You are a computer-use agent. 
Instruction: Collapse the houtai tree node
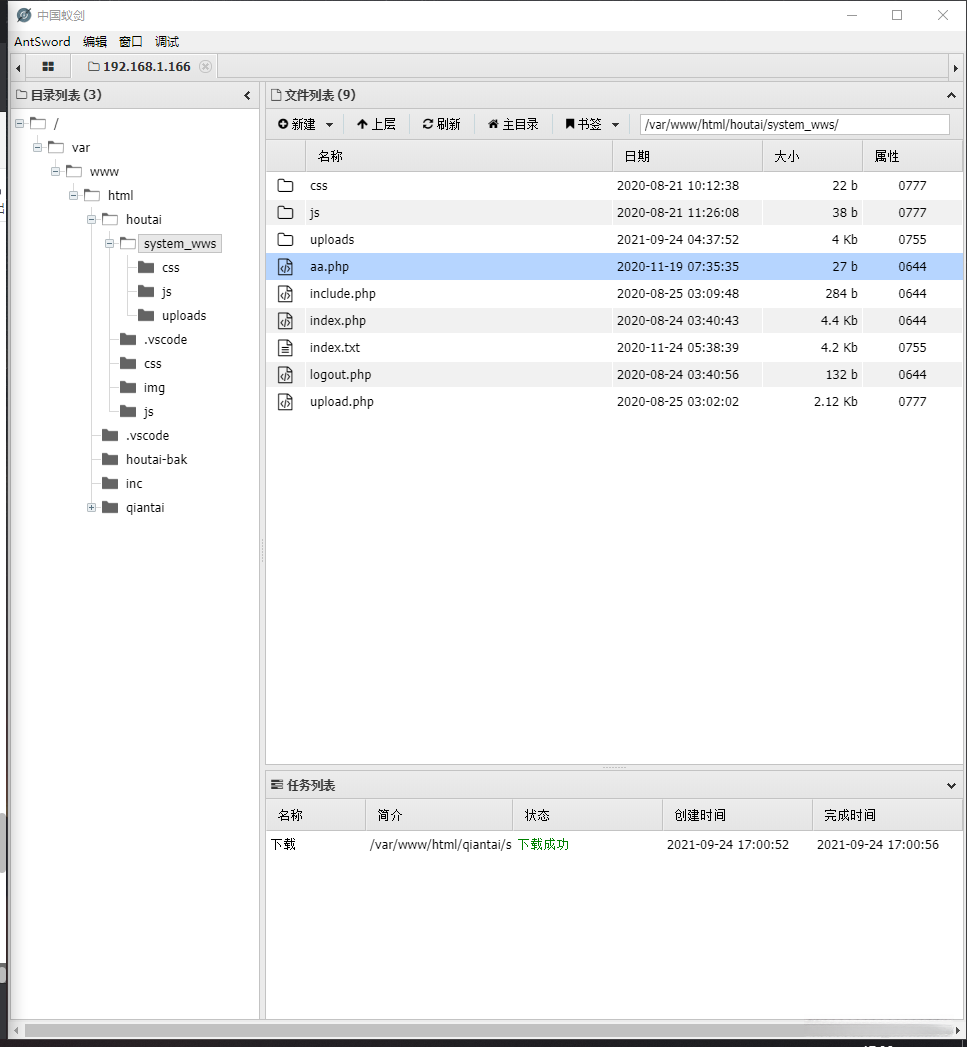[91, 220]
